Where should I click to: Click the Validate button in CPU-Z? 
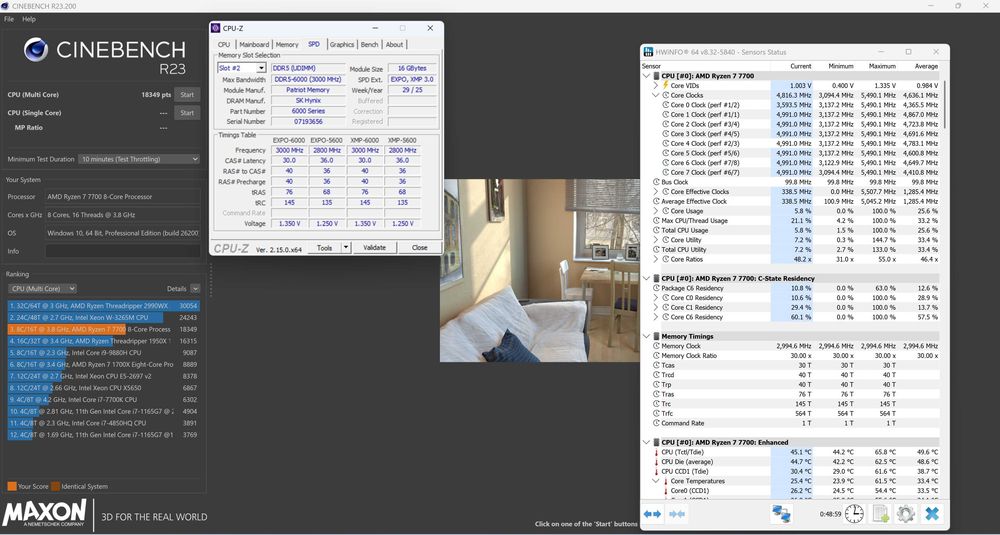click(374, 247)
